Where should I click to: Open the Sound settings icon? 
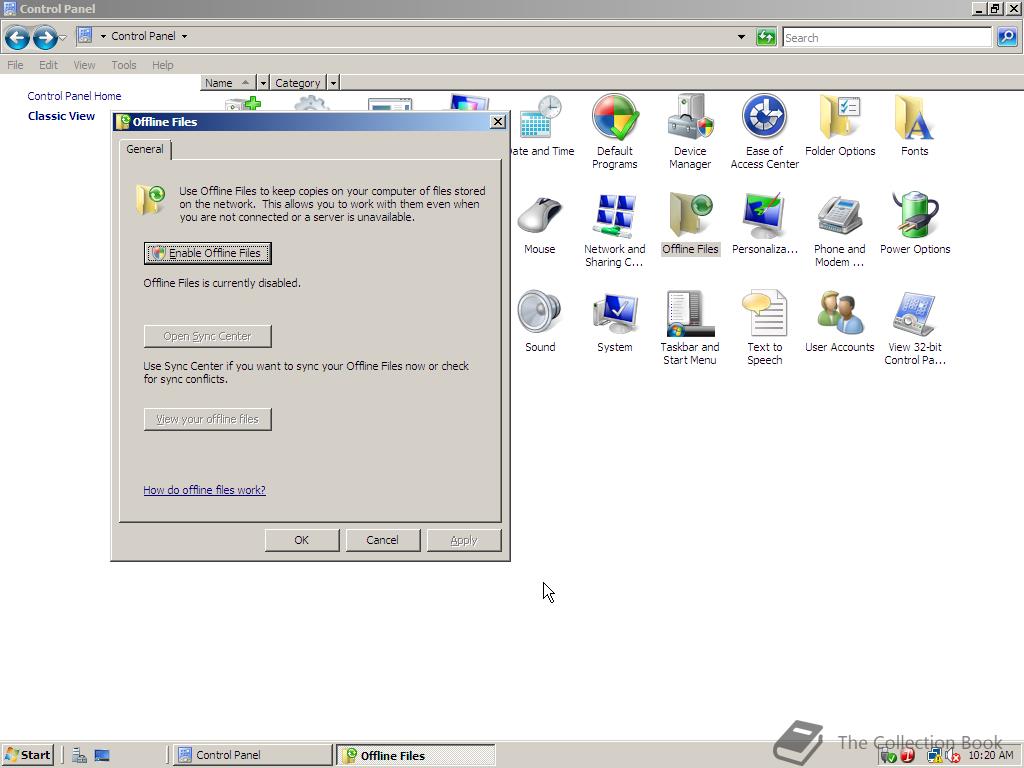540,321
